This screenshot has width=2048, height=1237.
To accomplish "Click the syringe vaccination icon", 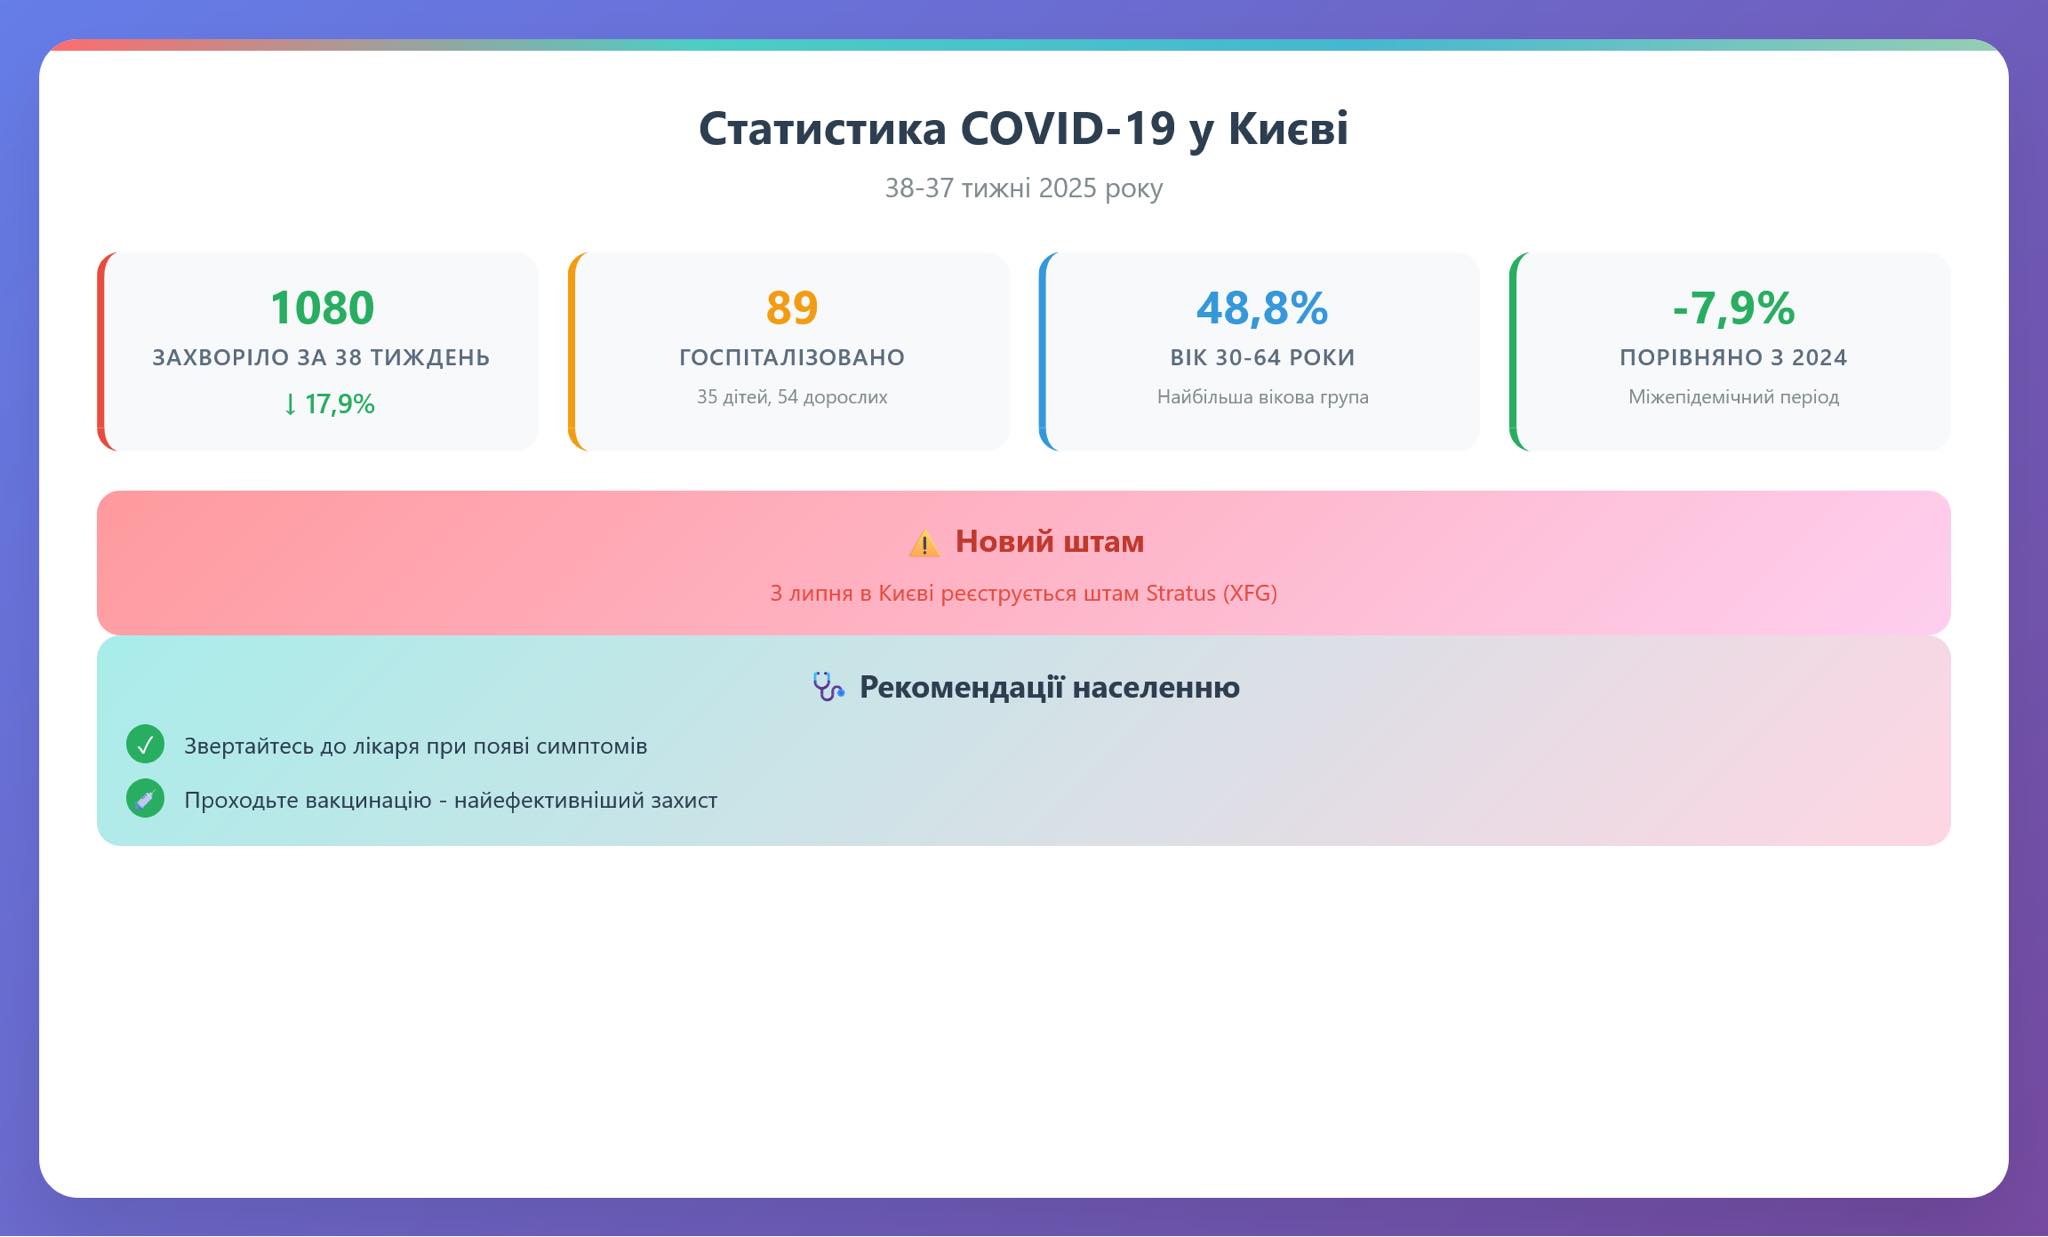I will (x=145, y=798).
